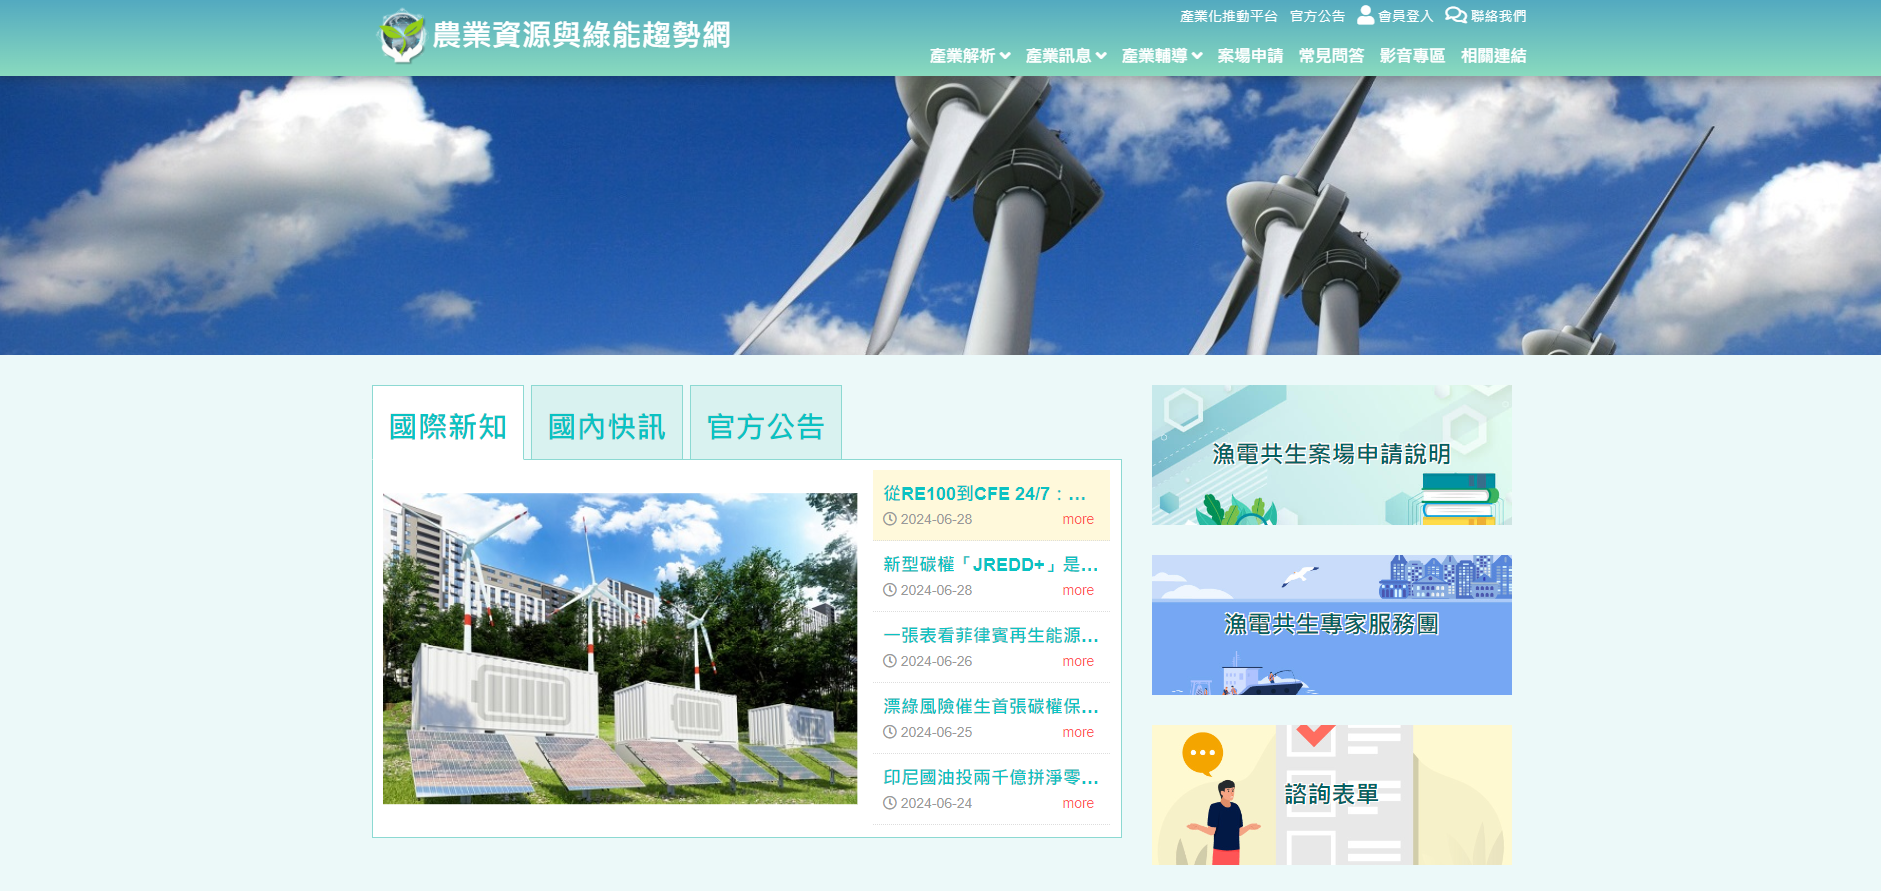Click more for the 2024-06-24 Indonesia article
The width and height of the screenshot is (1881, 891).
click(1077, 803)
